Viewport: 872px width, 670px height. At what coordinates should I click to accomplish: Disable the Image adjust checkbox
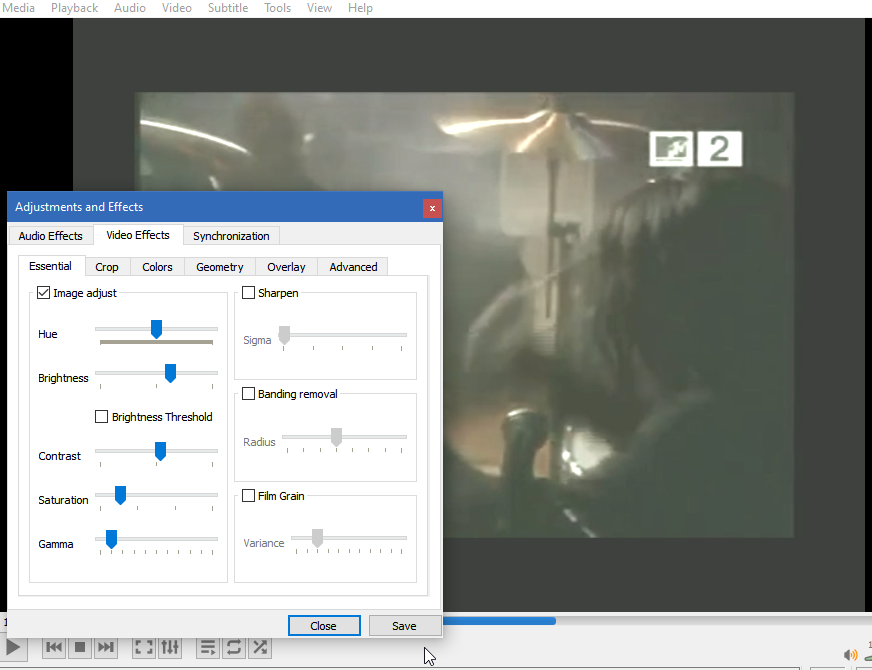coord(43,292)
